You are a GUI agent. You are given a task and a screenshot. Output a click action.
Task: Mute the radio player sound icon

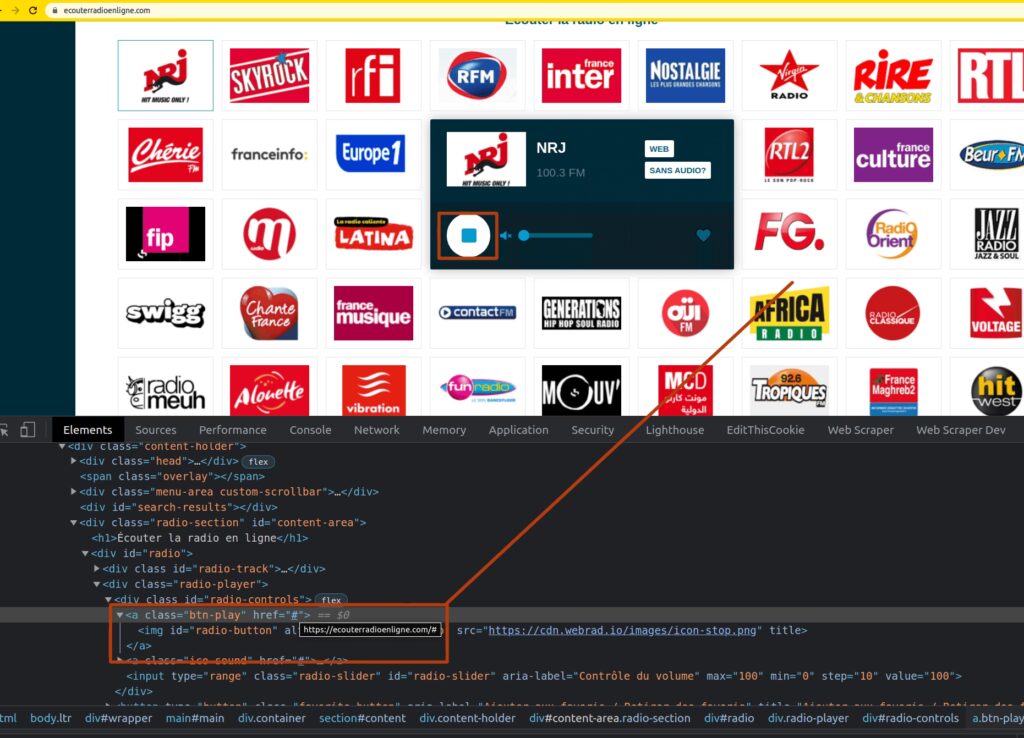tap(506, 236)
